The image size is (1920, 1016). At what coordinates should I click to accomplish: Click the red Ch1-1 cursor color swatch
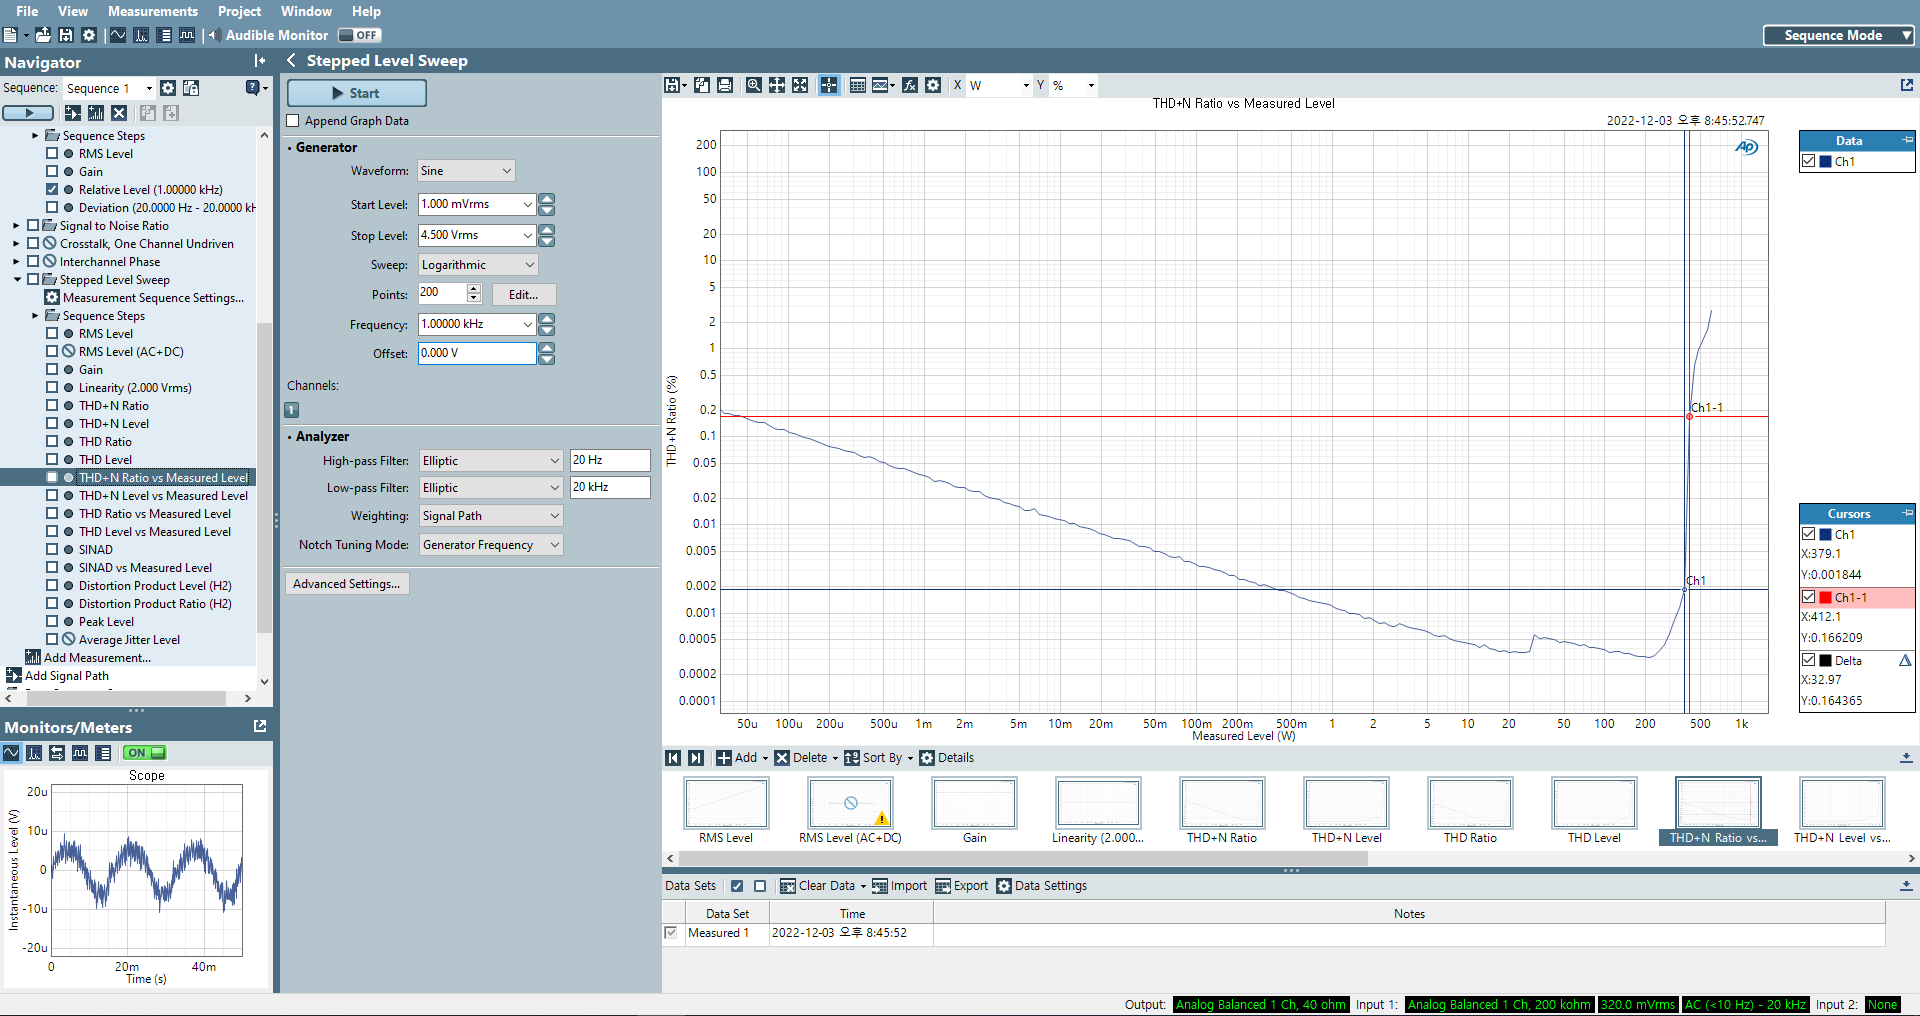[1825, 597]
